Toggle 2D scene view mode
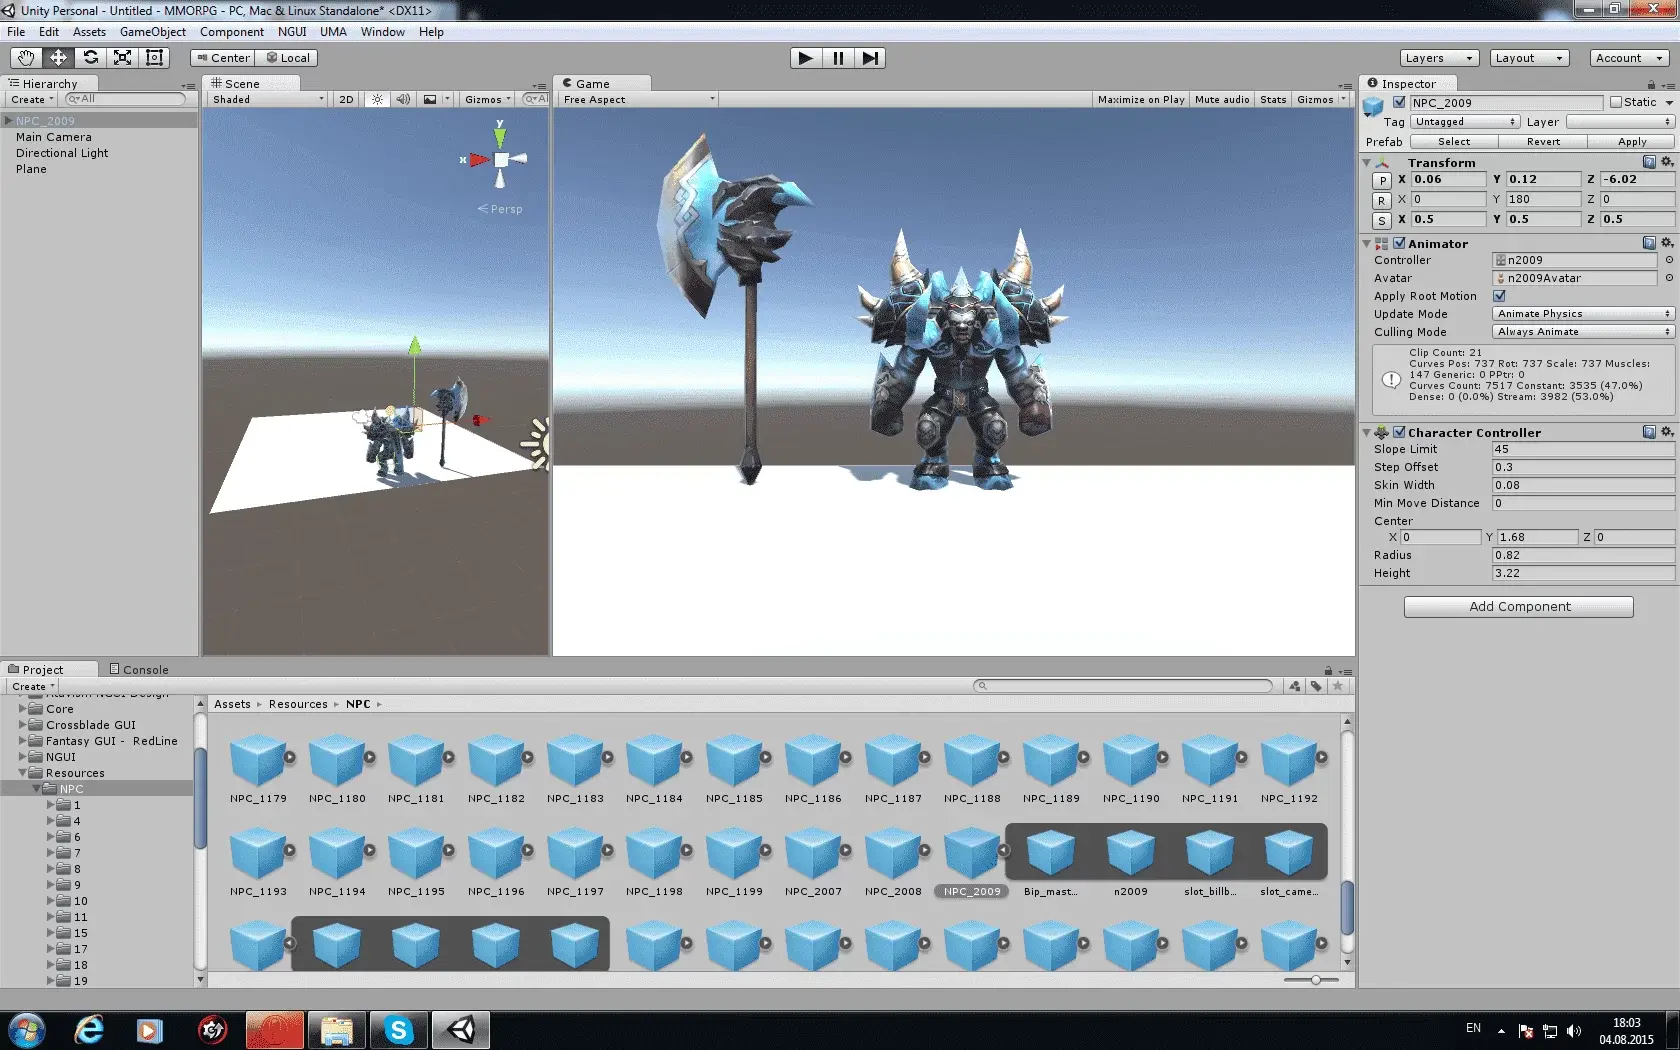This screenshot has height=1050, width=1680. [x=346, y=99]
